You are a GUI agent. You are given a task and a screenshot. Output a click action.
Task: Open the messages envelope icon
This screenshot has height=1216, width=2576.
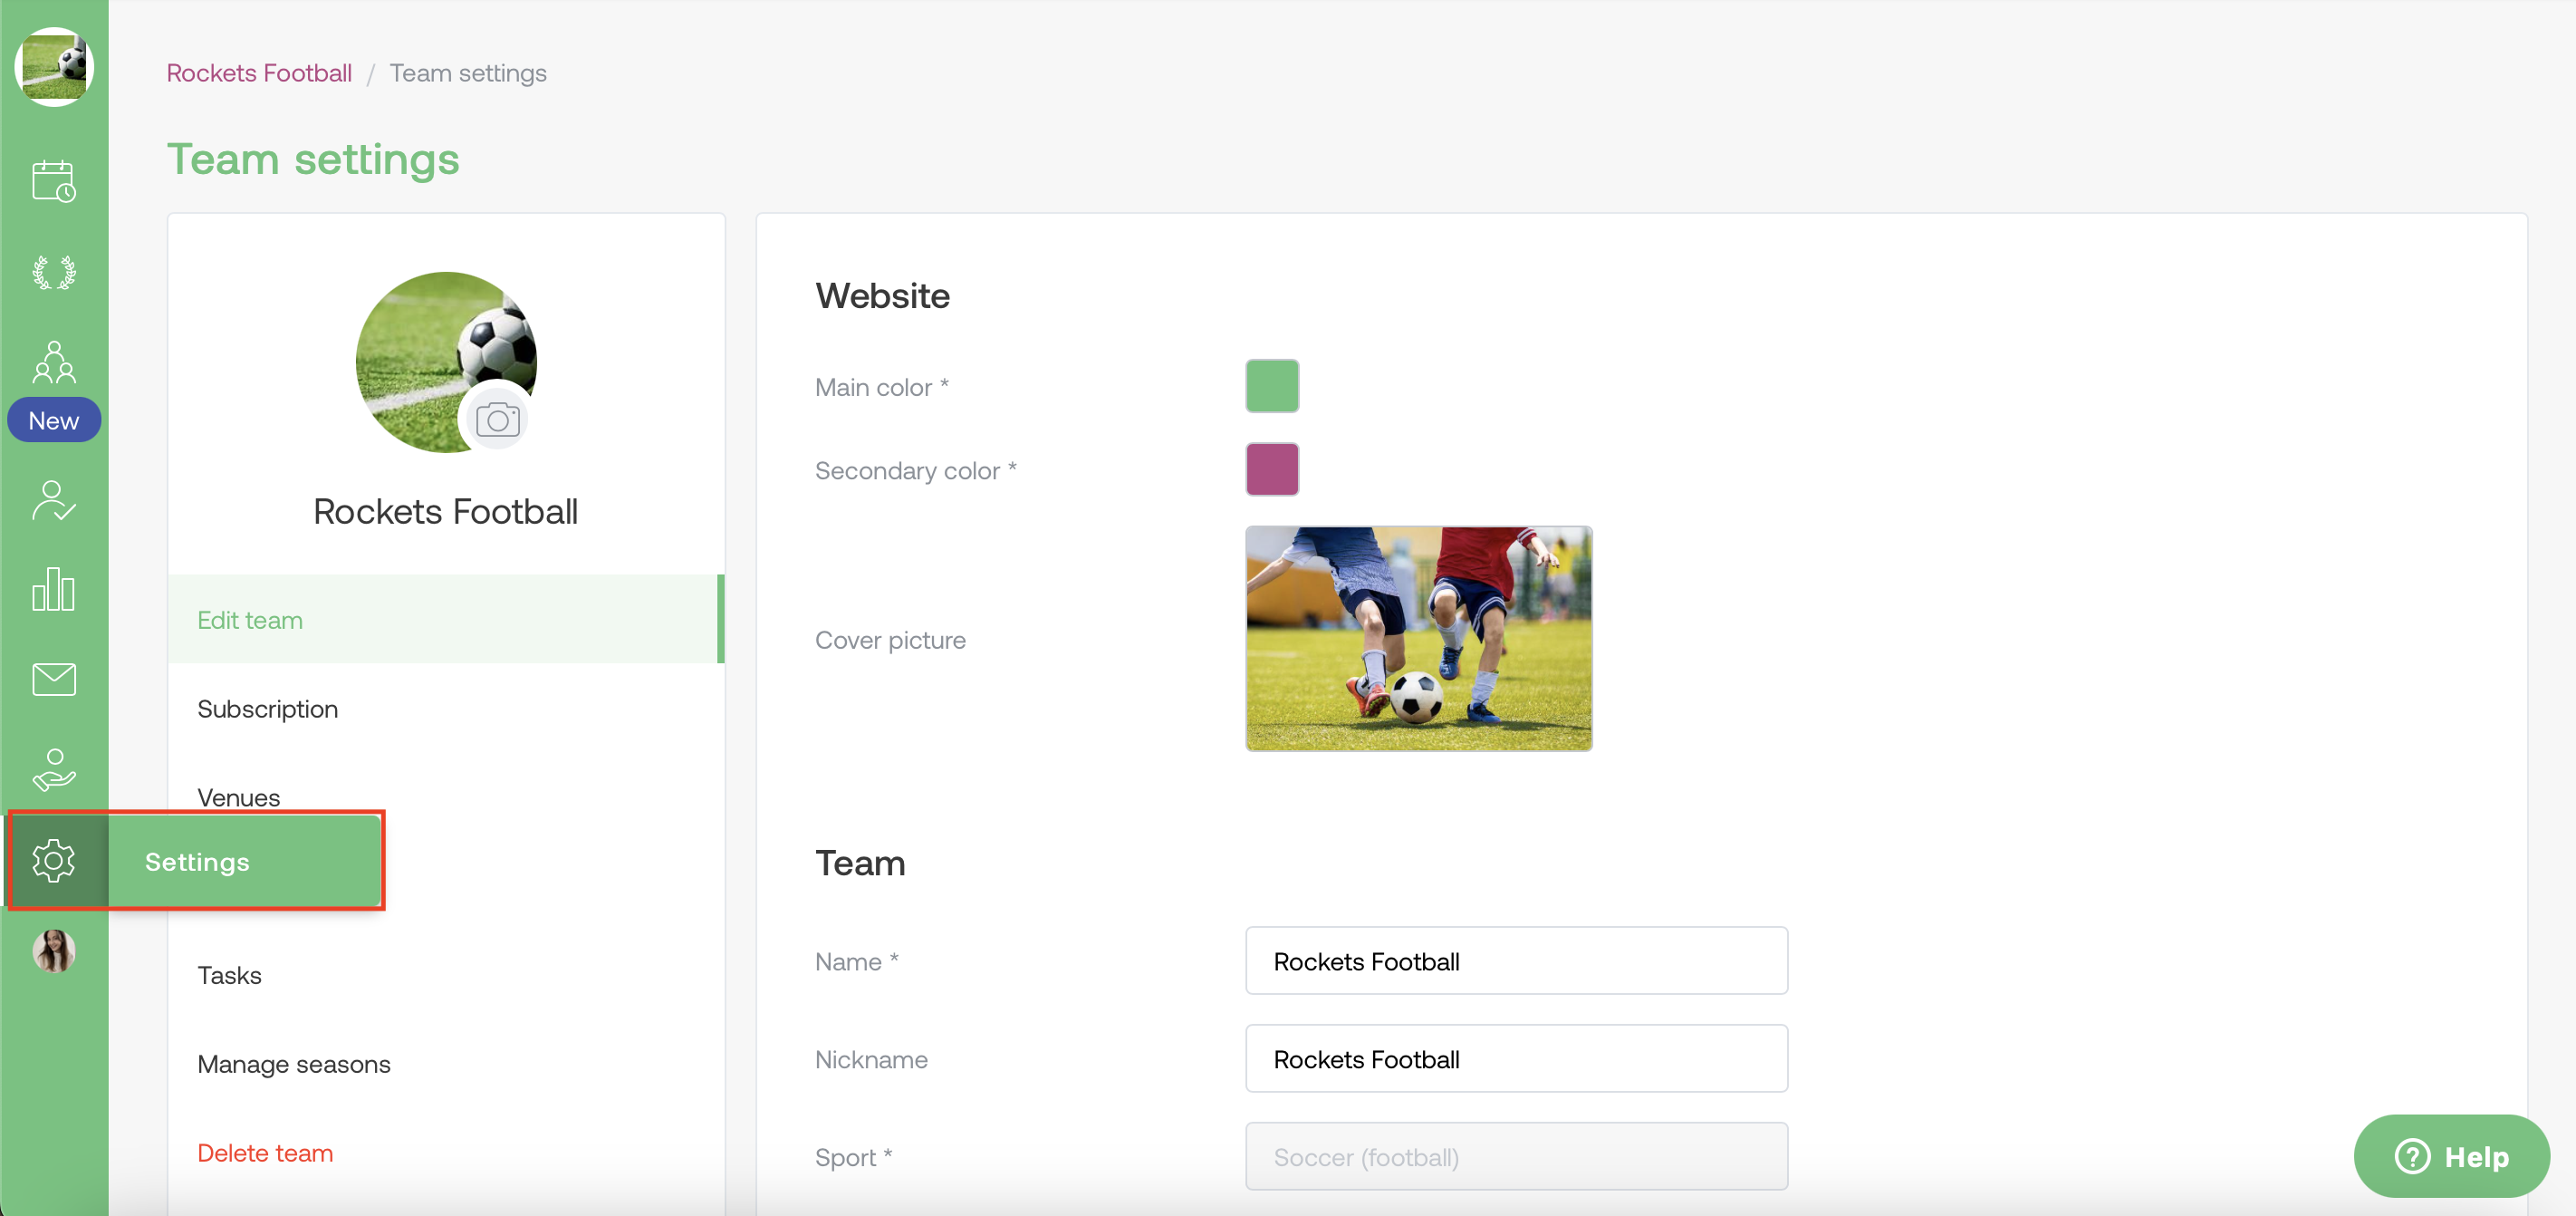[x=54, y=680]
